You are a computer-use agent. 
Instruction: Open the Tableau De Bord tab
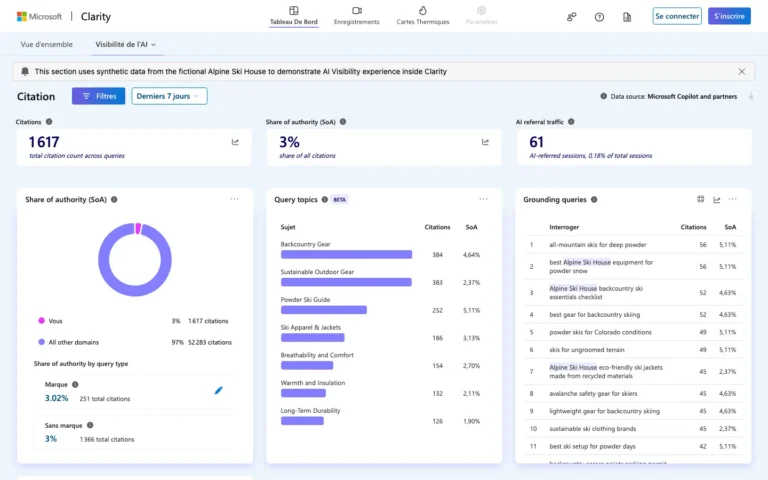pos(293,16)
